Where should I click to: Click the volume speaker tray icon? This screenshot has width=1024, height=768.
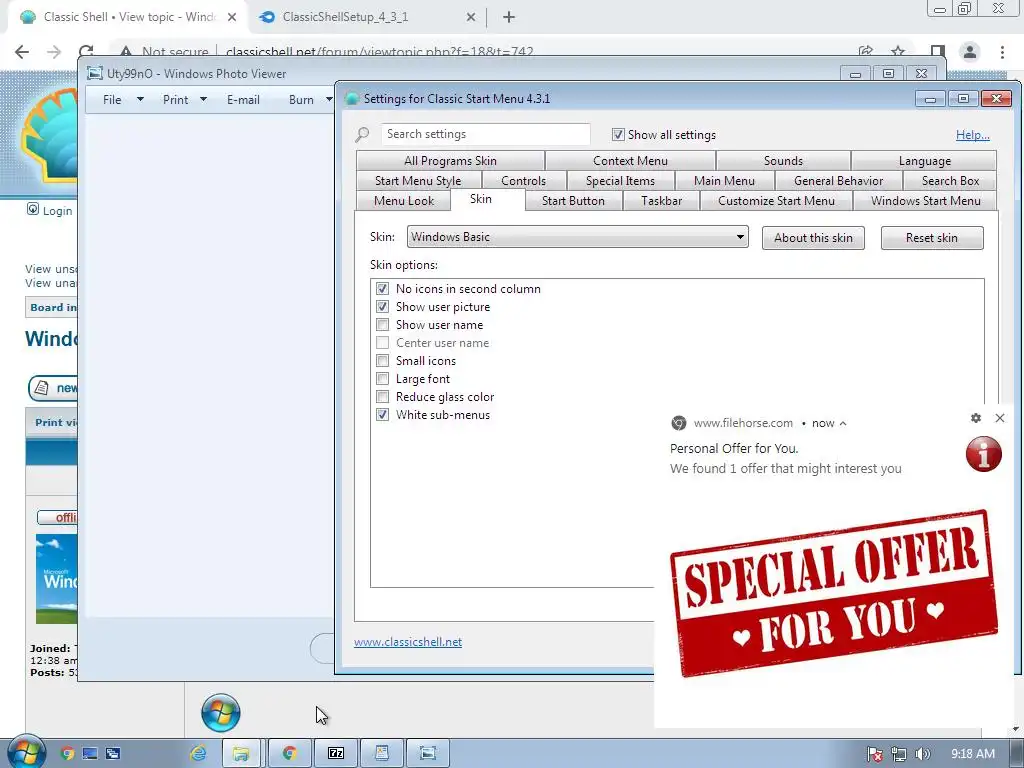click(922, 754)
